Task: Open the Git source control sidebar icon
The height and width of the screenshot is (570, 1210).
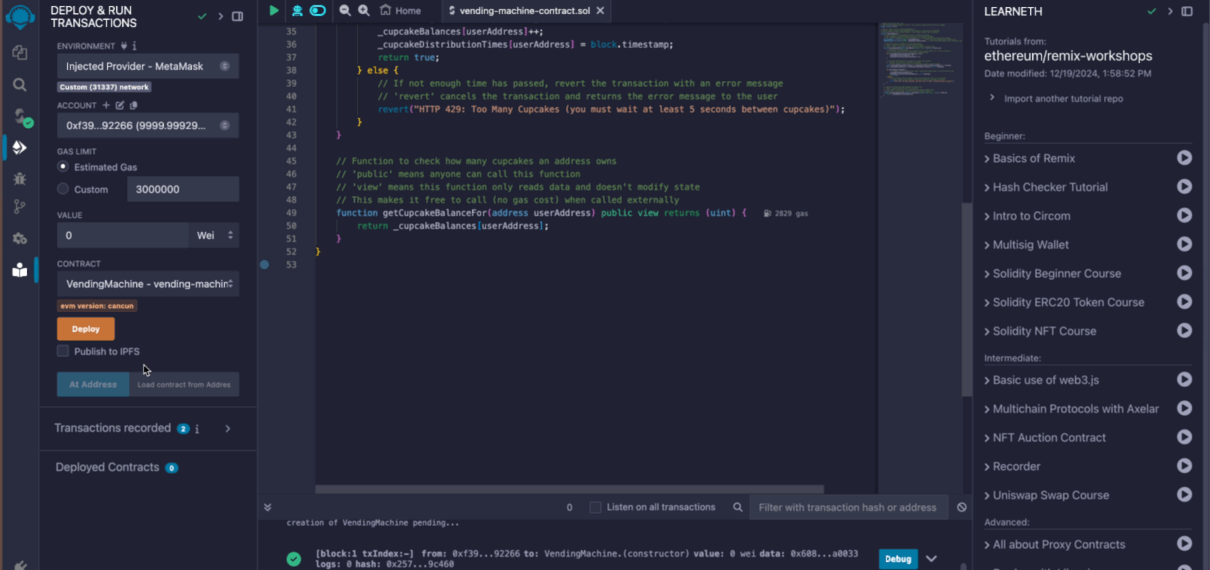Action: point(19,207)
